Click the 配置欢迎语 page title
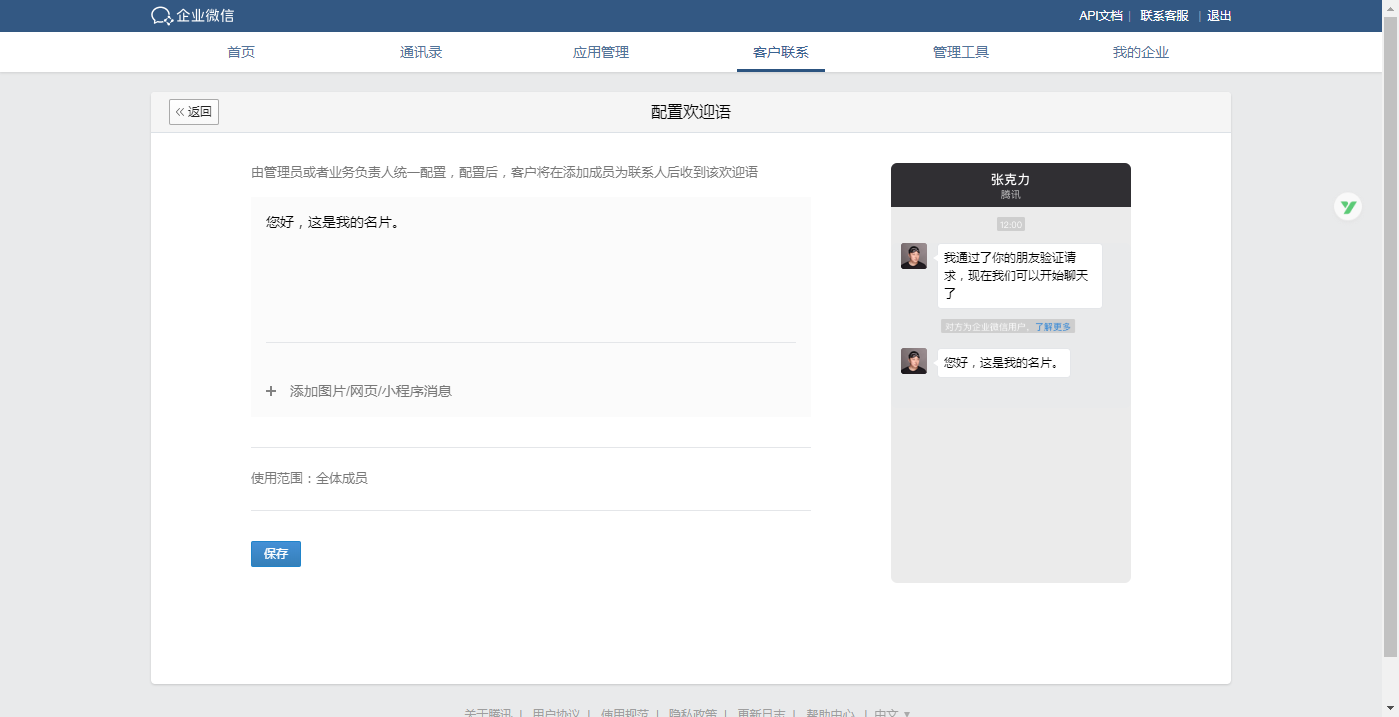The width and height of the screenshot is (1399, 717). click(x=691, y=112)
